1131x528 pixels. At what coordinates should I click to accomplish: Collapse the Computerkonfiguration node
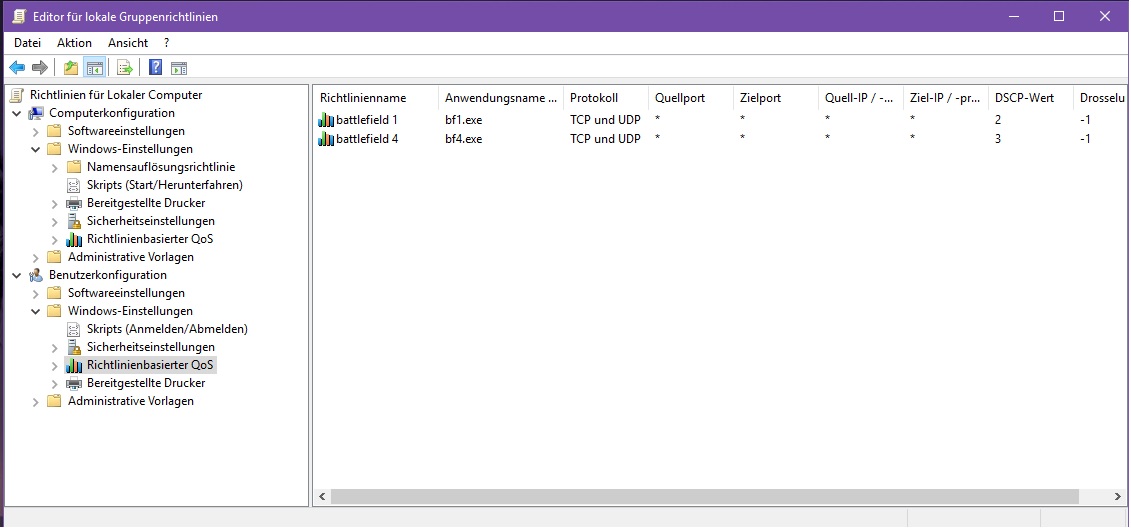point(17,113)
